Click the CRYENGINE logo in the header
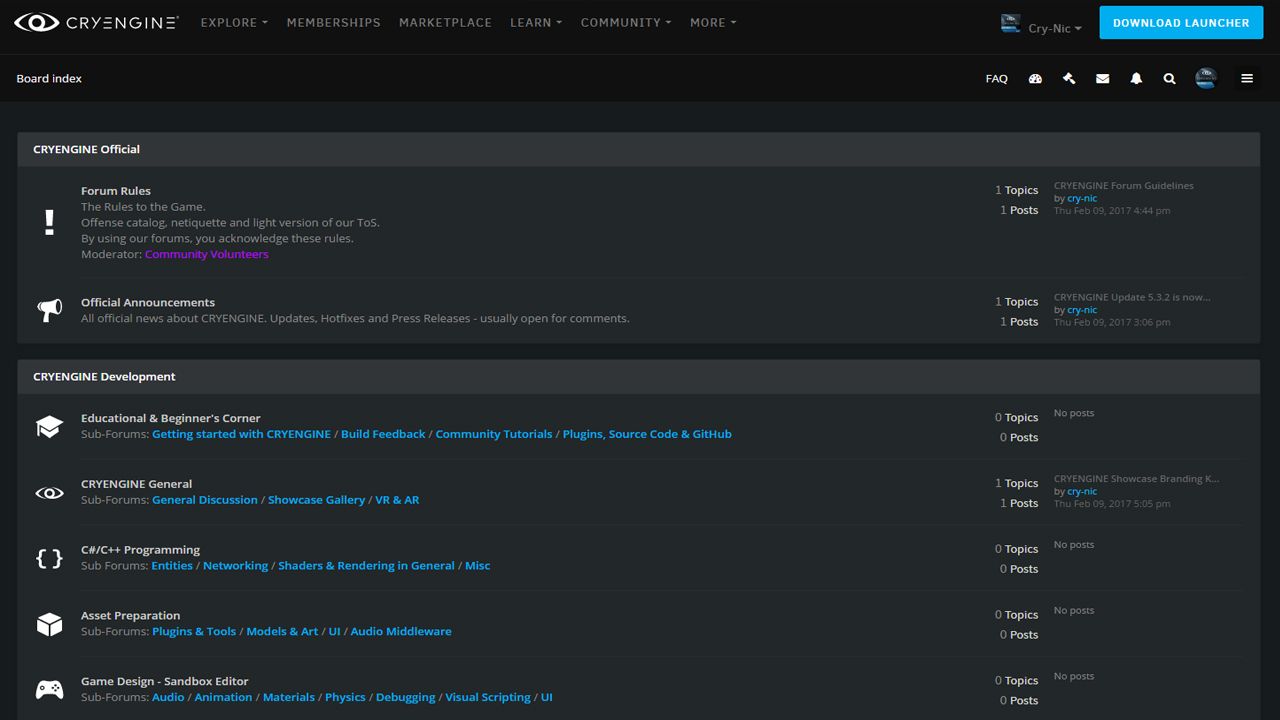The image size is (1280, 720). click(x=96, y=22)
